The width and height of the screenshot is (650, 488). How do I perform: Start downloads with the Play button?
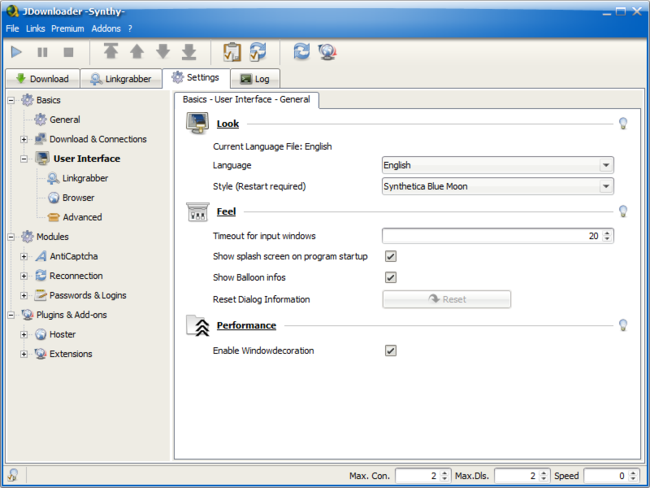pyautogui.click(x=16, y=52)
